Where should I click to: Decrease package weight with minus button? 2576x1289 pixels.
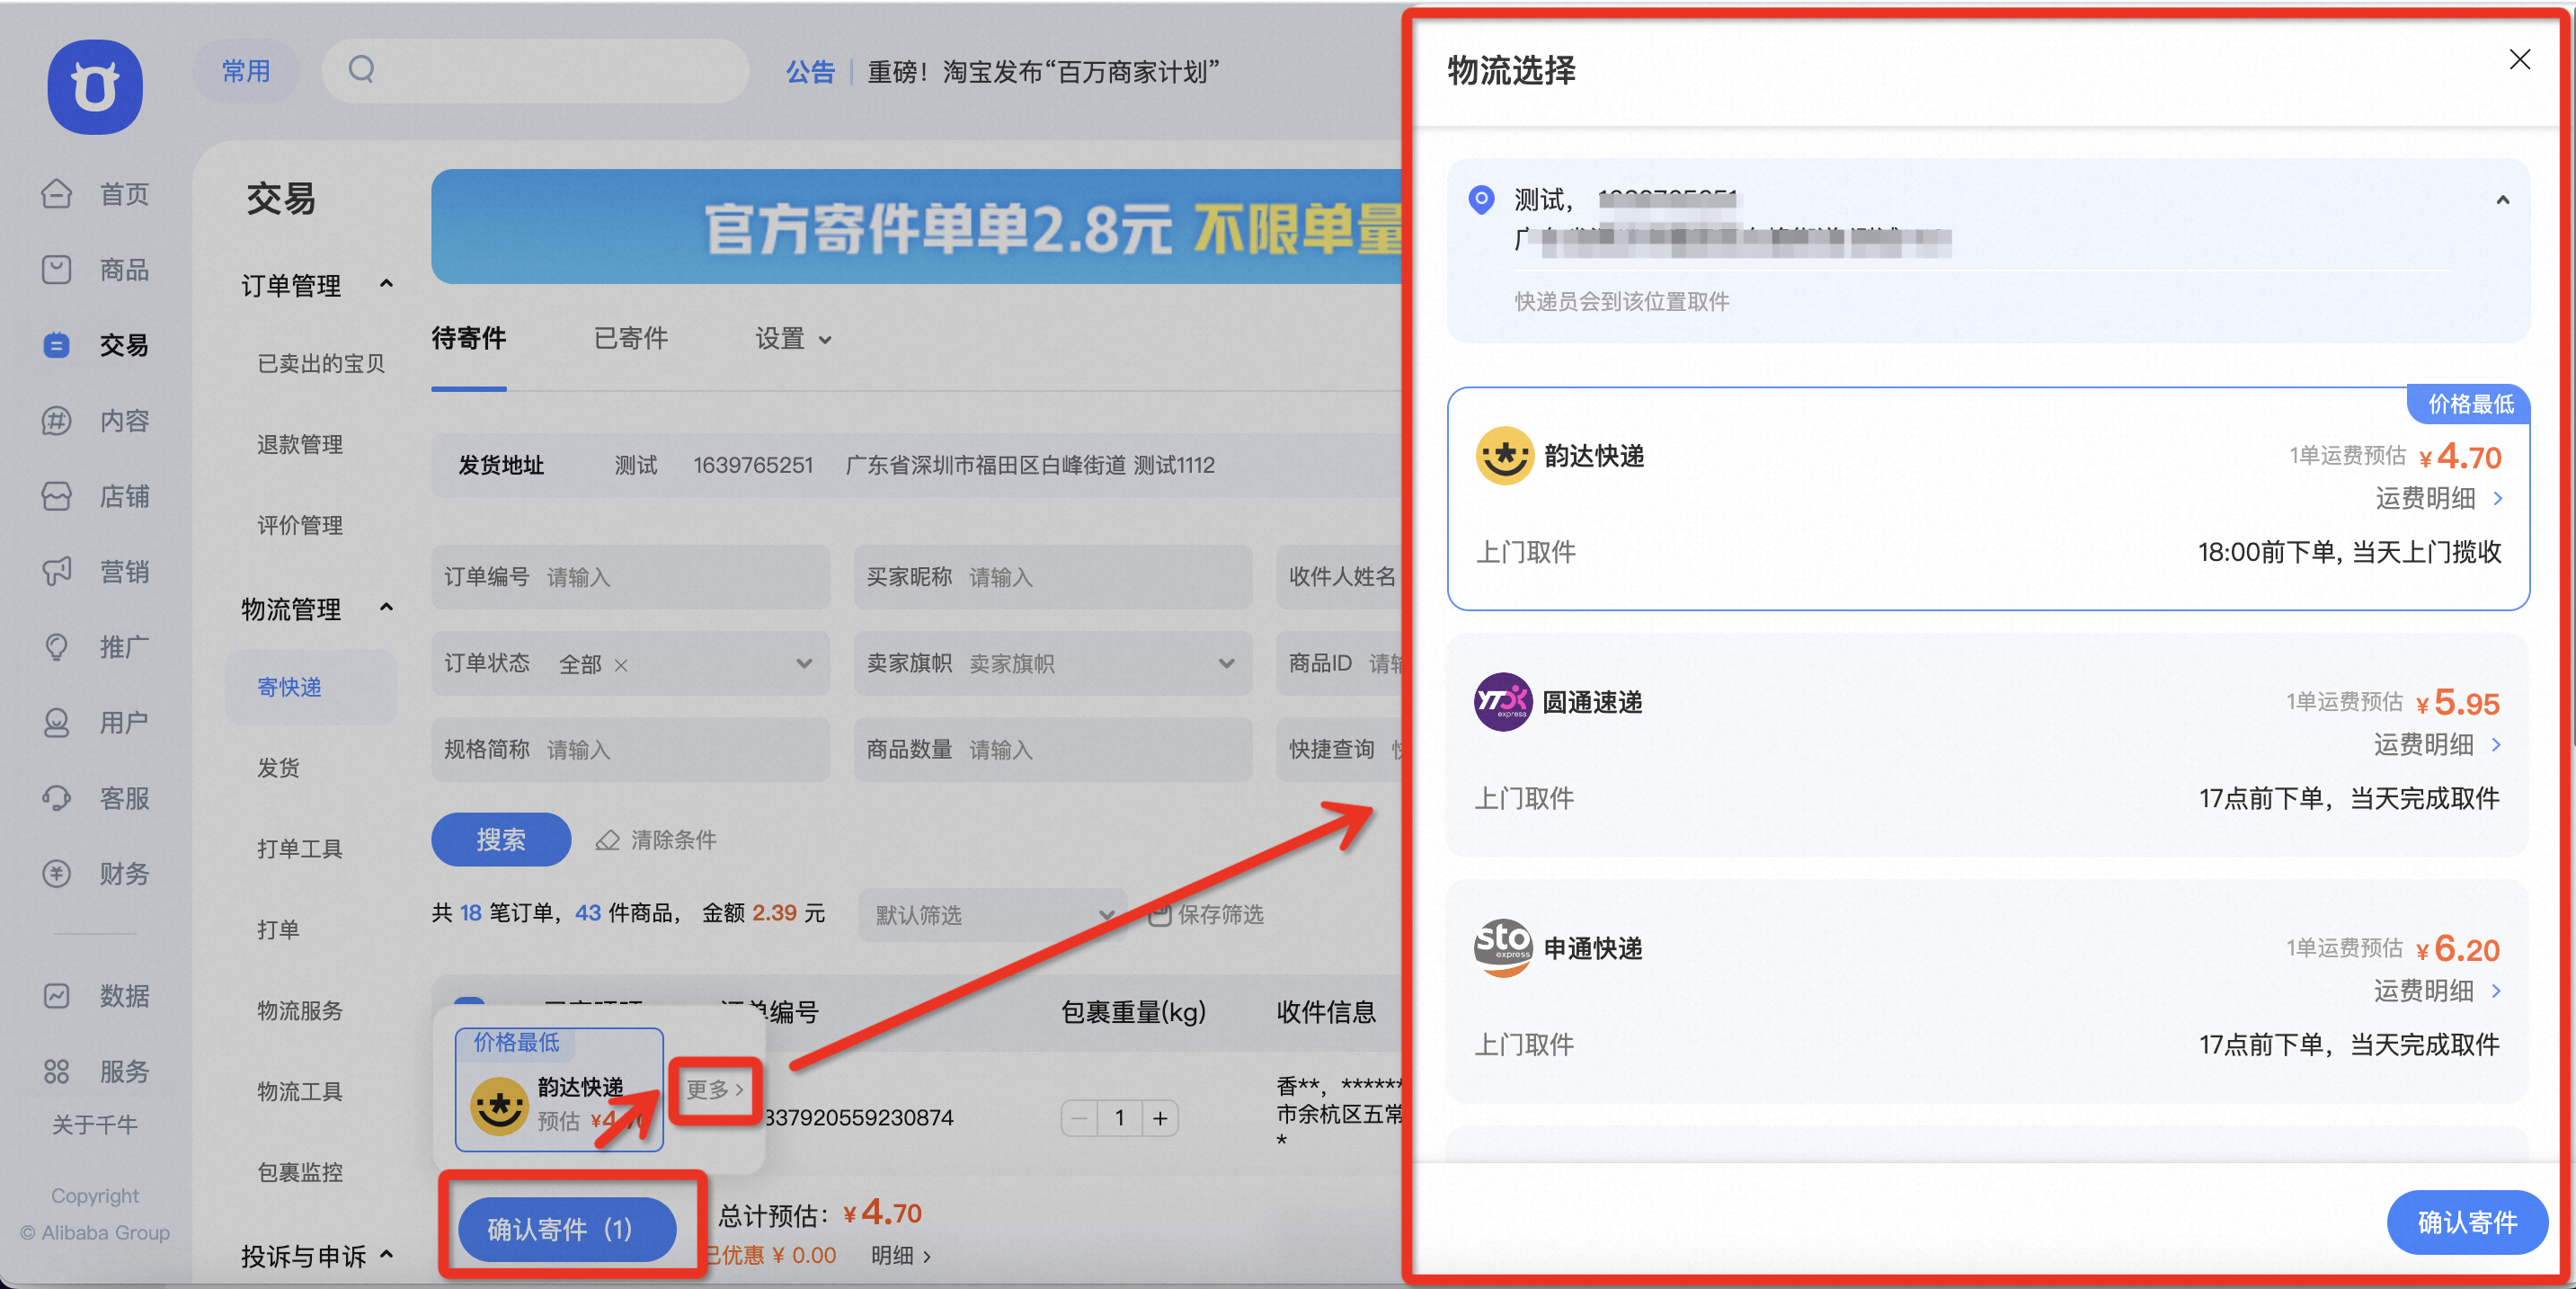[x=1080, y=1118]
